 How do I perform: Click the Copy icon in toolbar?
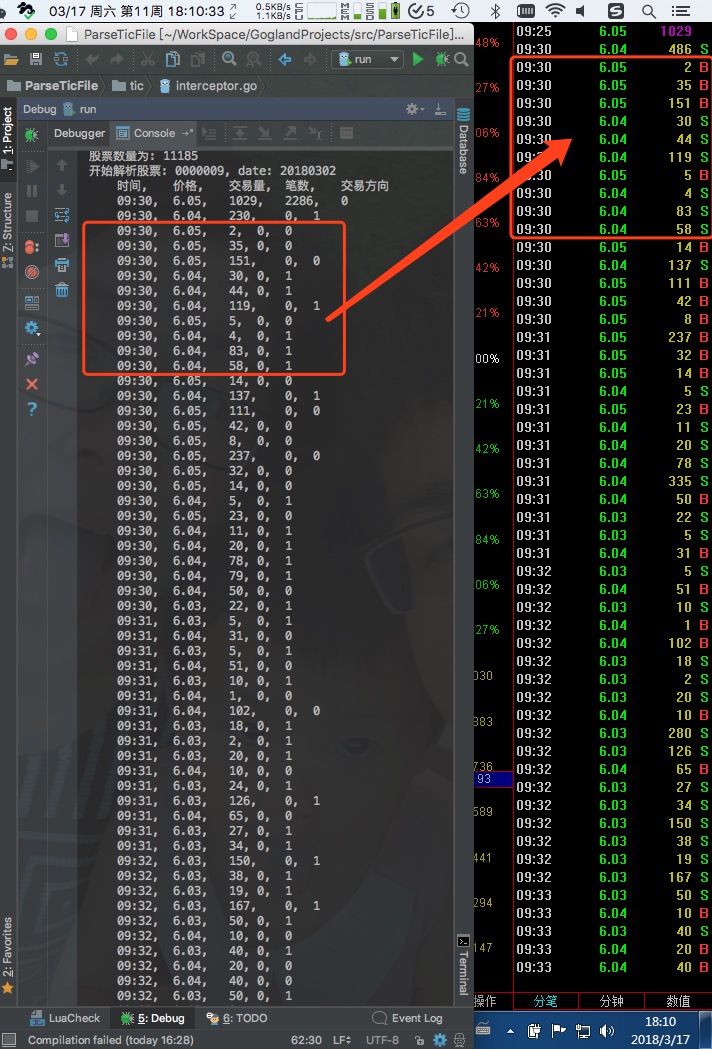click(x=173, y=60)
